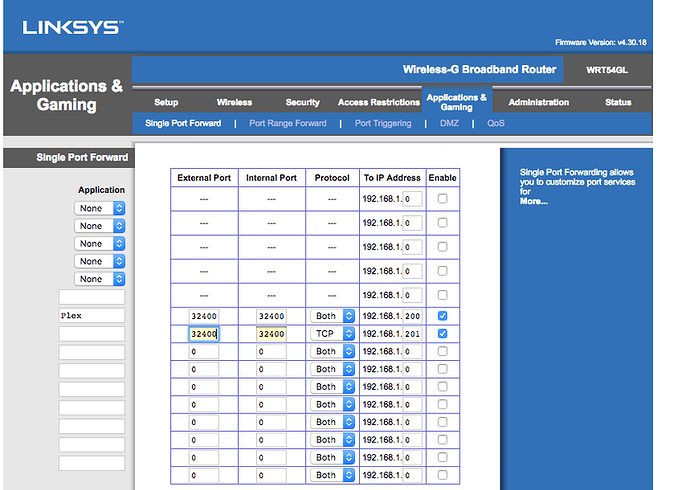690x490 pixels.
Task: Click the large Applications & Gaming heading
Action: 66,95
